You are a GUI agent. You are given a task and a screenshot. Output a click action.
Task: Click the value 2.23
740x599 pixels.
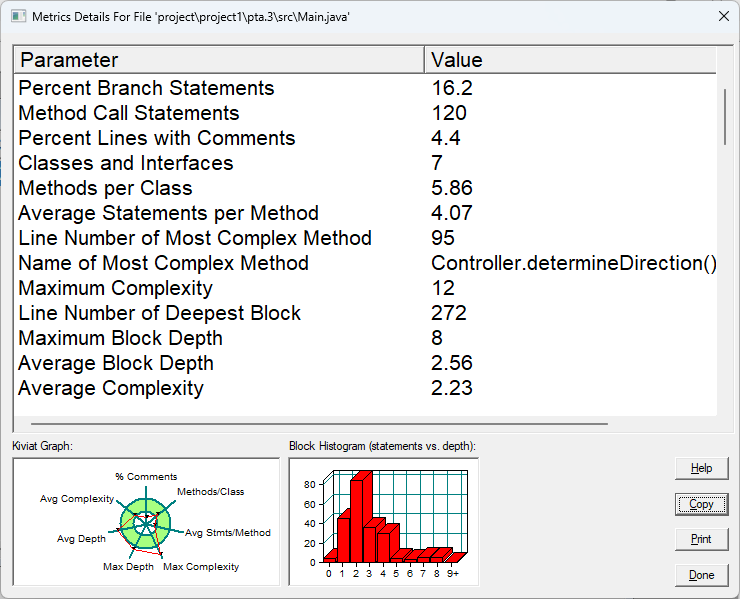452,388
